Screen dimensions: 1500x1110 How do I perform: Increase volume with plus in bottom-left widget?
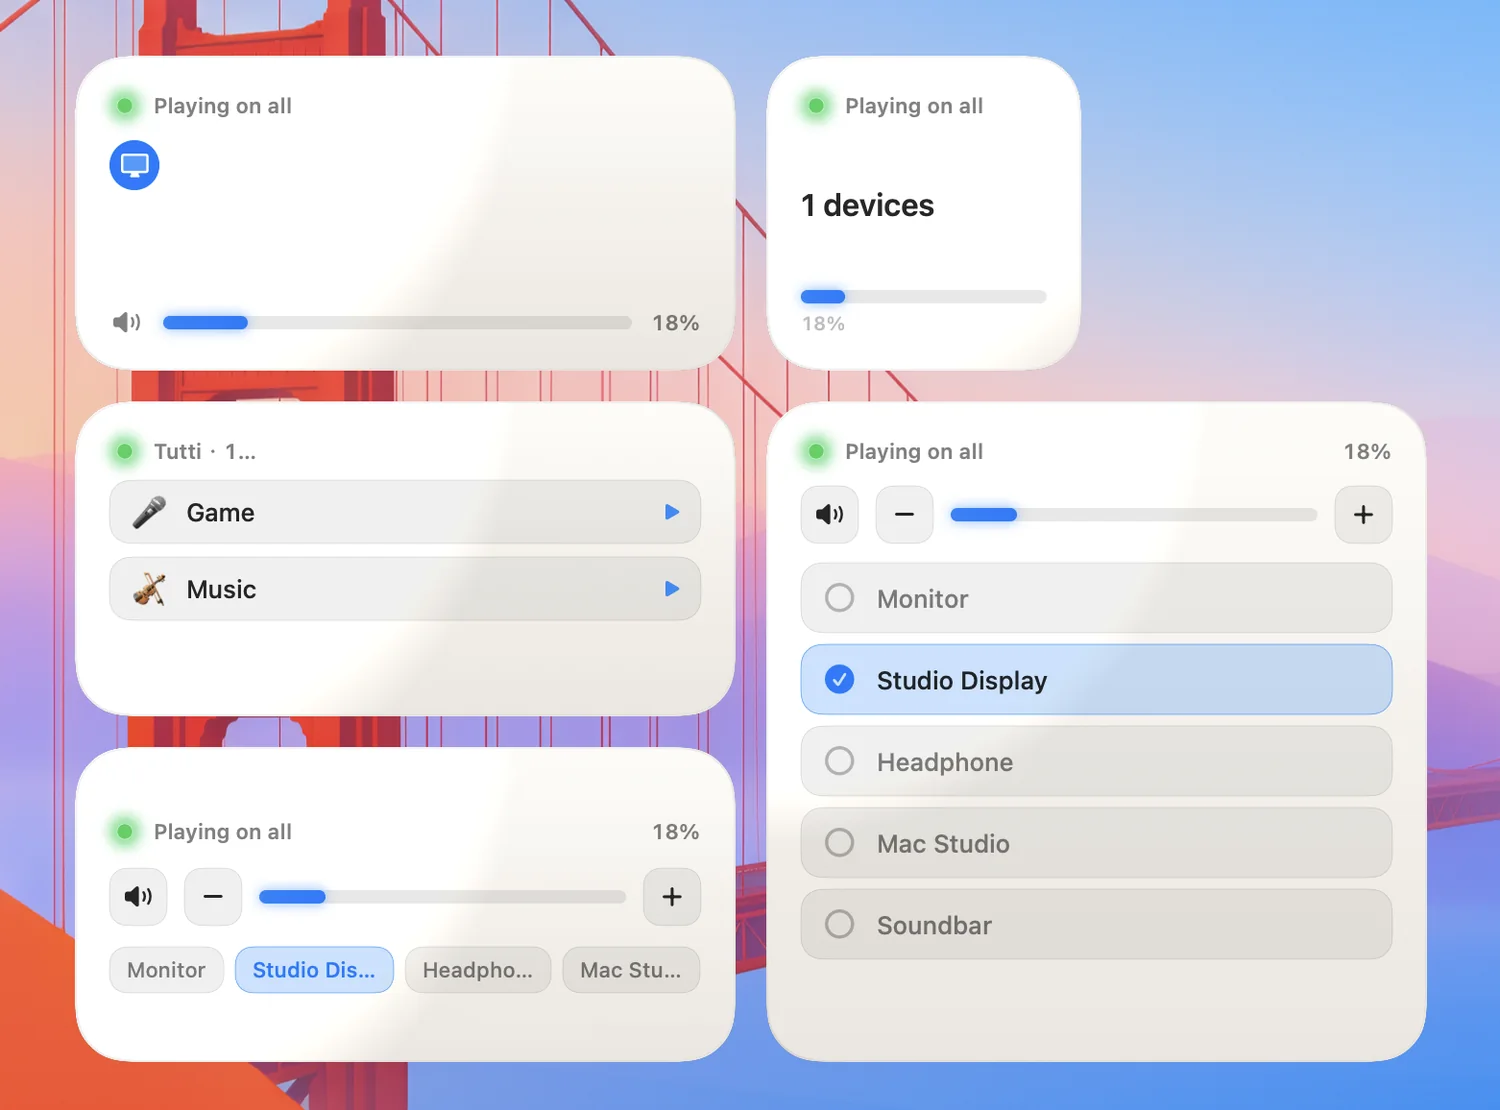(672, 896)
